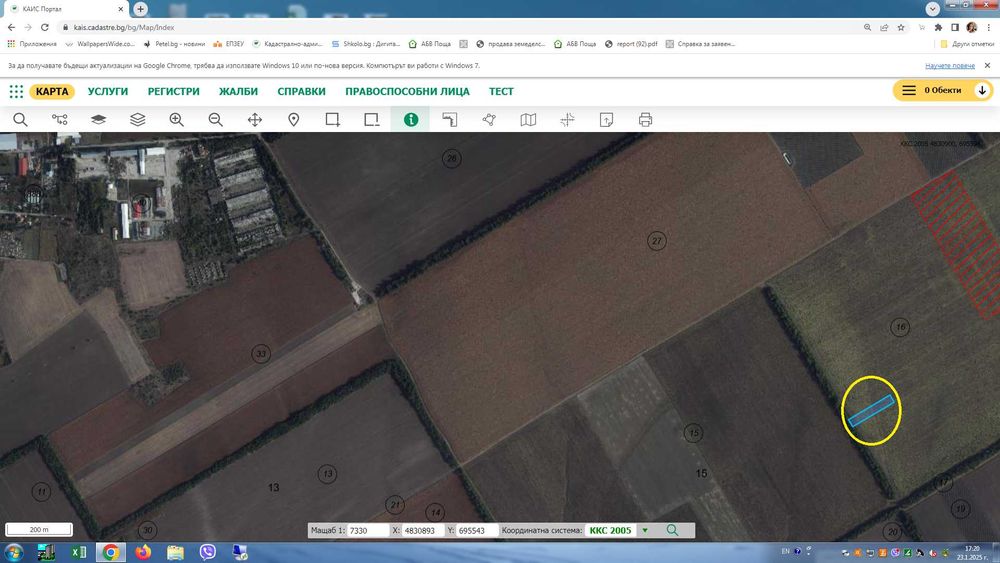Image resolution: width=1000 pixels, height=563 pixels.
Task: Click the browser reload button
Action: click(45, 27)
